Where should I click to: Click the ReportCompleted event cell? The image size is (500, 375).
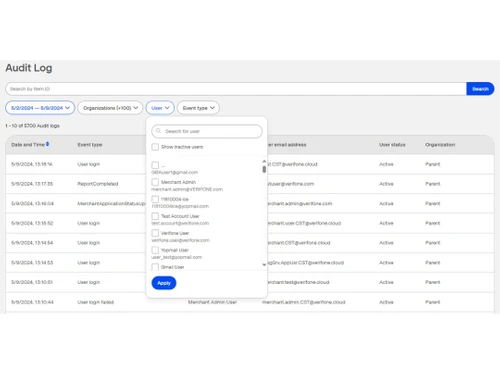98,184
